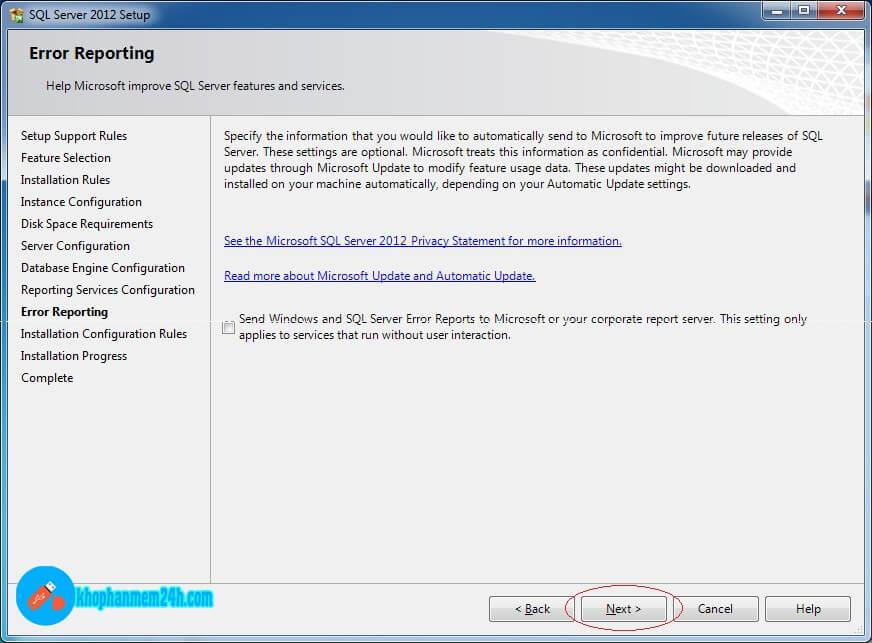Enable Send Windows and SQL Server Error Reports checkbox
The image size is (872, 643).
(x=230, y=327)
